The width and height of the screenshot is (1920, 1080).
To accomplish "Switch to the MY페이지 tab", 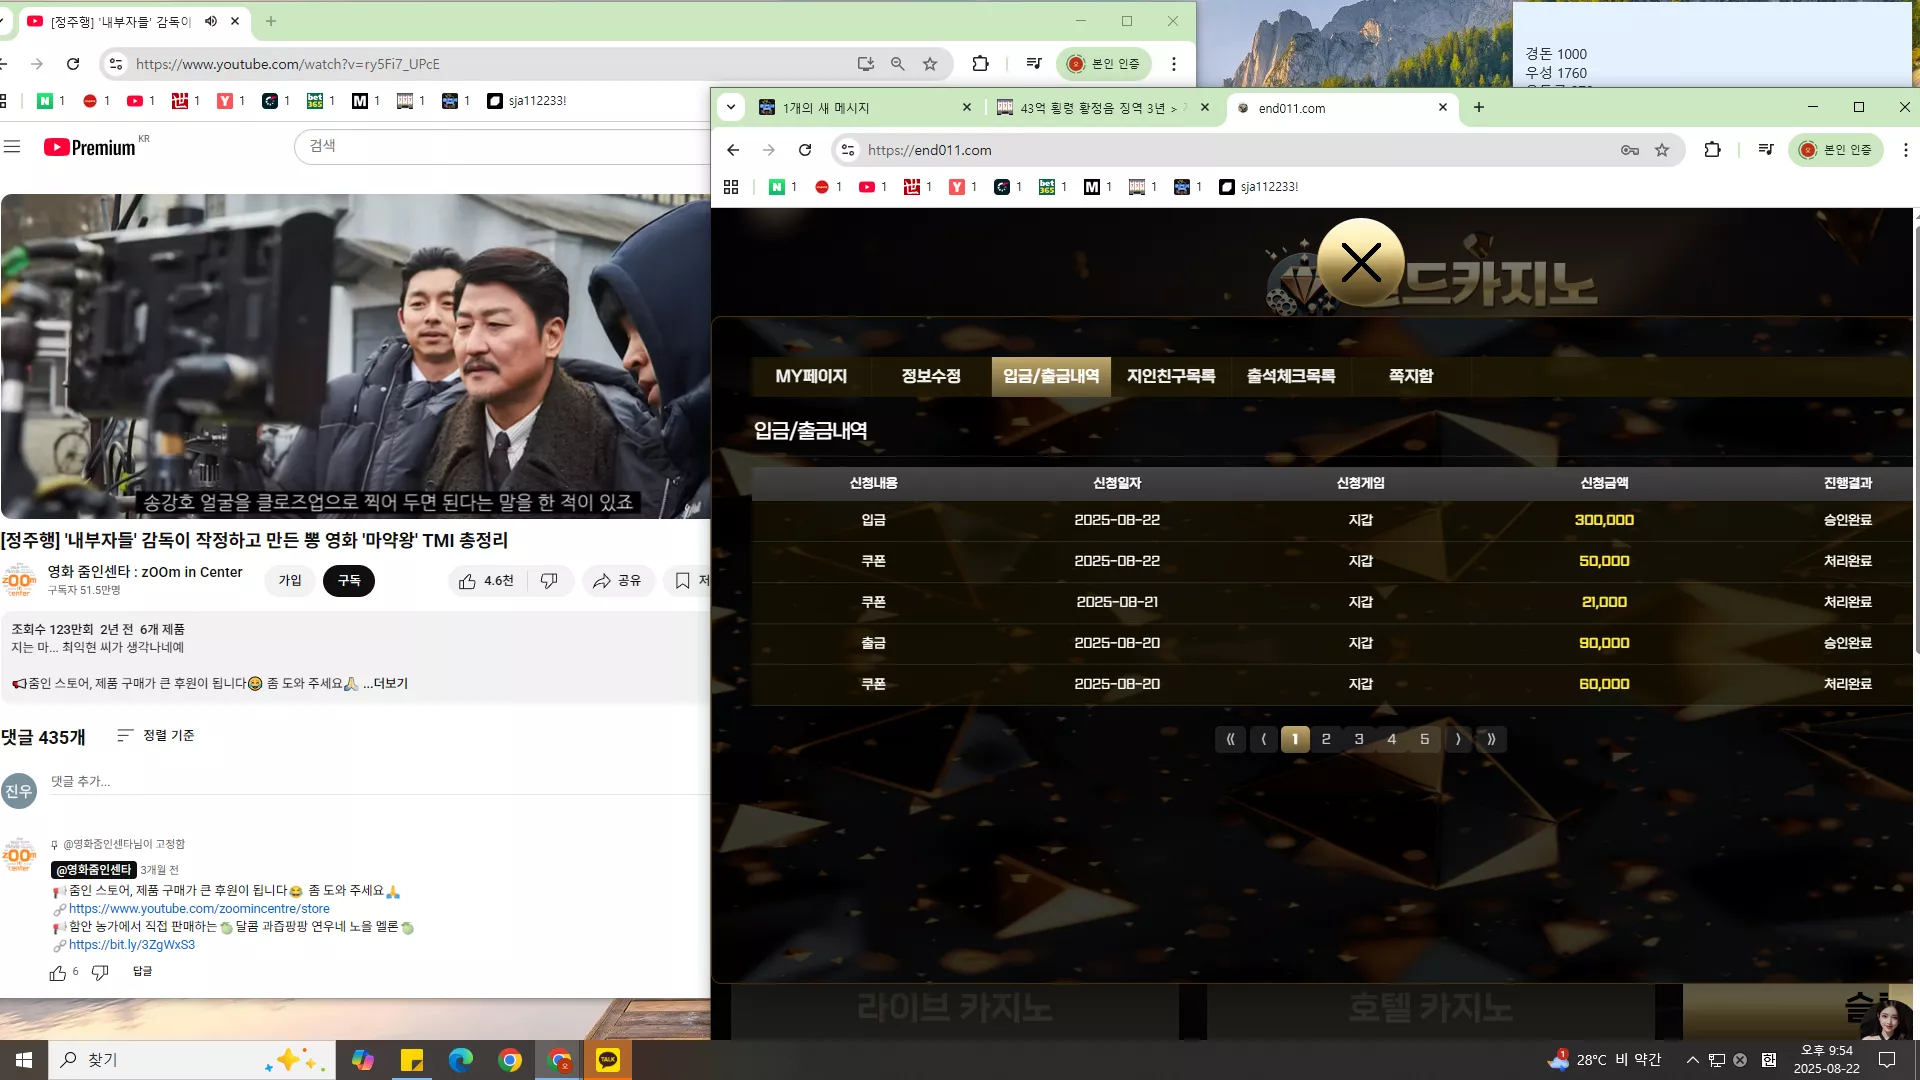I will (811, 376).
